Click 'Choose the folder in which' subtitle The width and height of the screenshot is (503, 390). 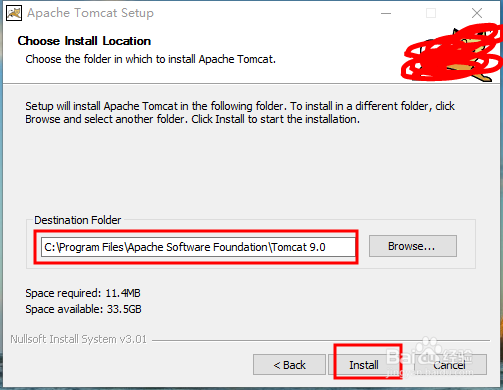coord(151,59)
